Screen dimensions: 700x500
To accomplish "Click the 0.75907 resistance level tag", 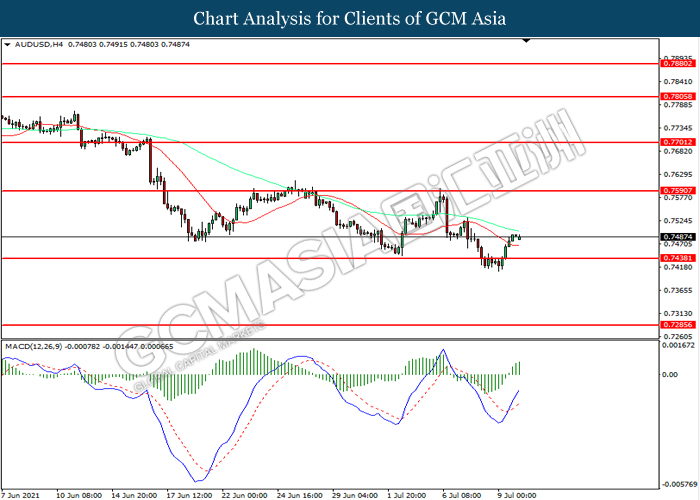I will coord(678,190).
